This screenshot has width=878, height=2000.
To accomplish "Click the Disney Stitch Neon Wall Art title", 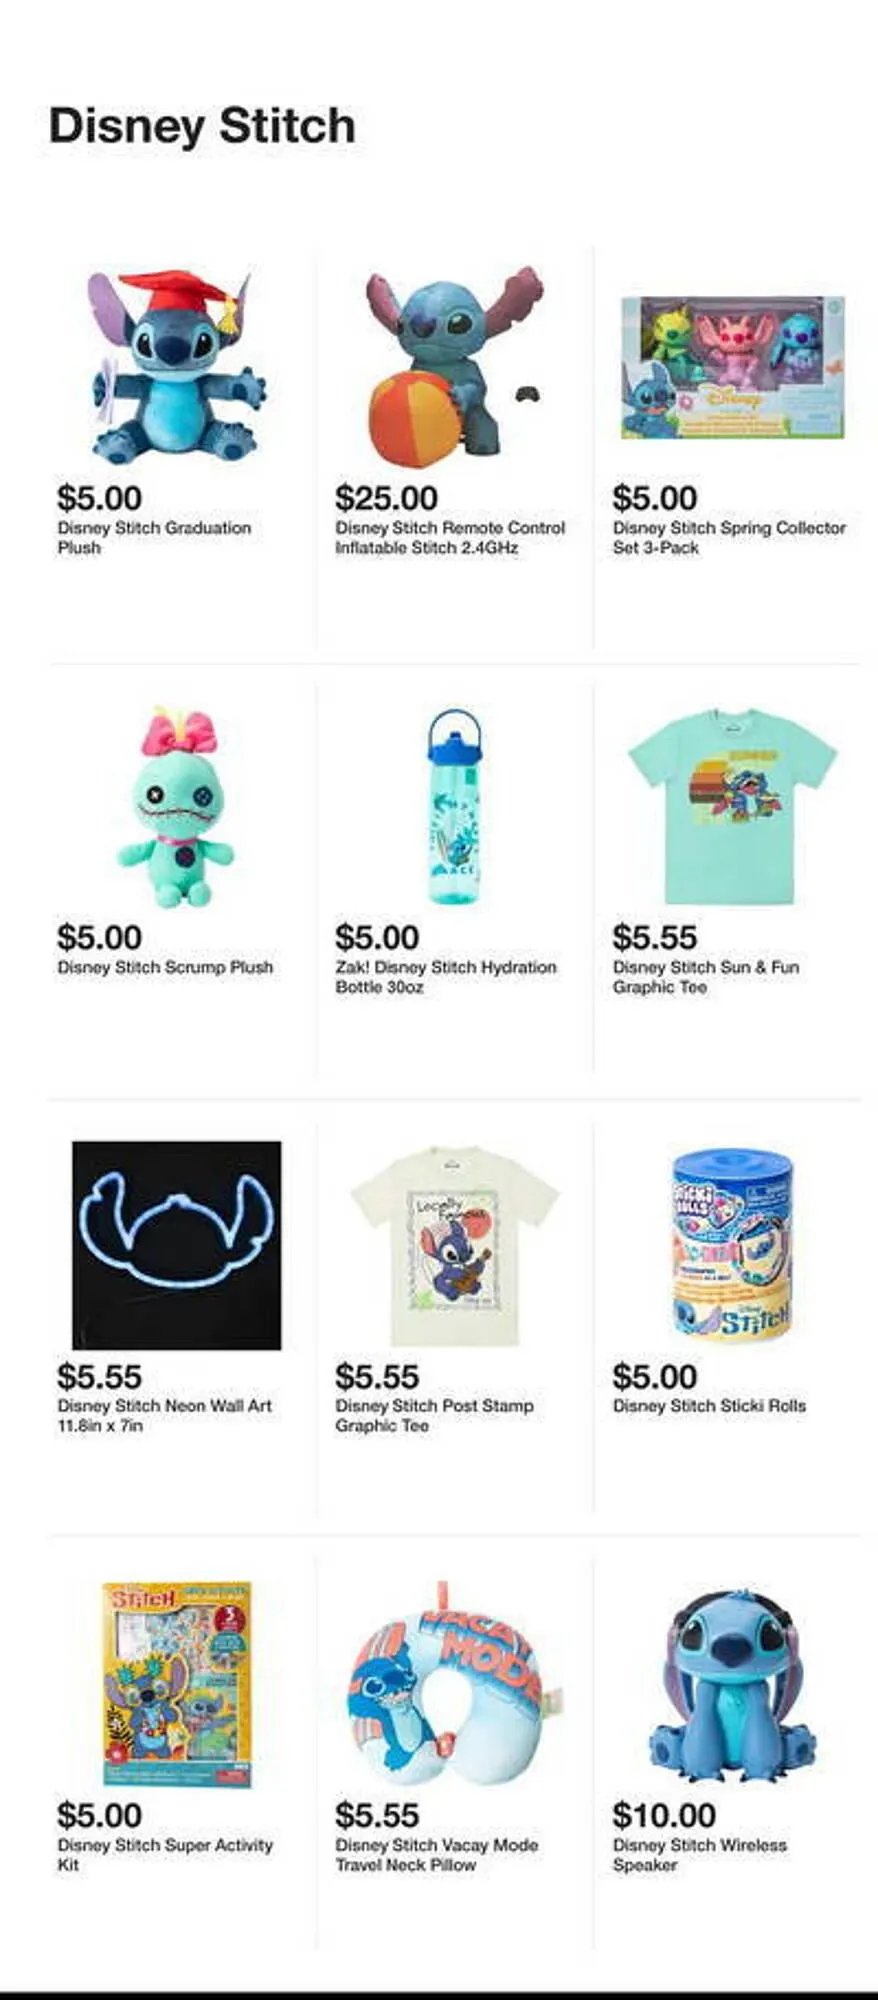I will pyautogui.click(x=164, y=1415).
